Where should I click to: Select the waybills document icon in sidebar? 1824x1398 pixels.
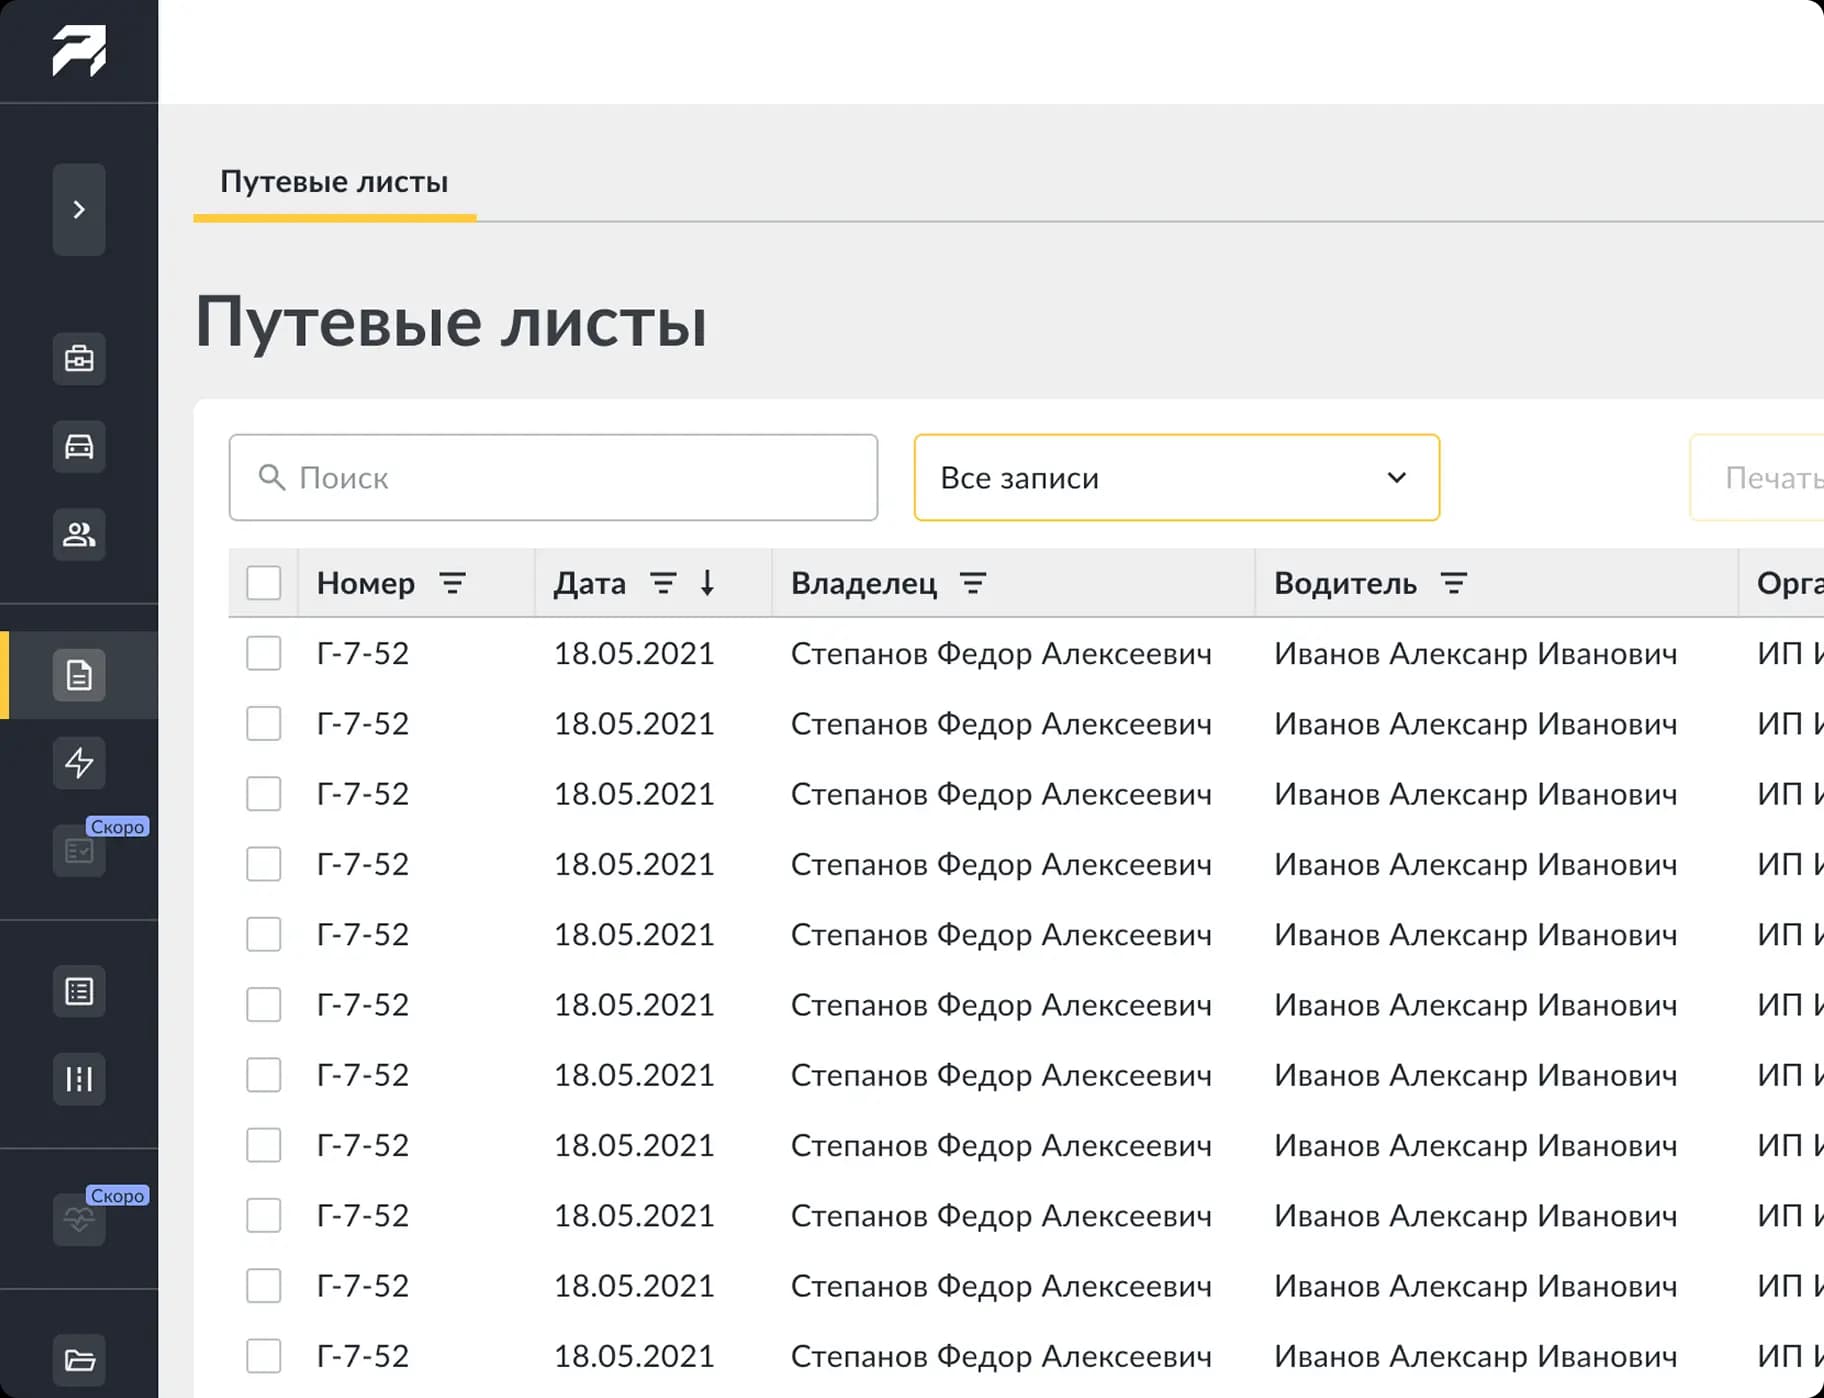[79, 675]
